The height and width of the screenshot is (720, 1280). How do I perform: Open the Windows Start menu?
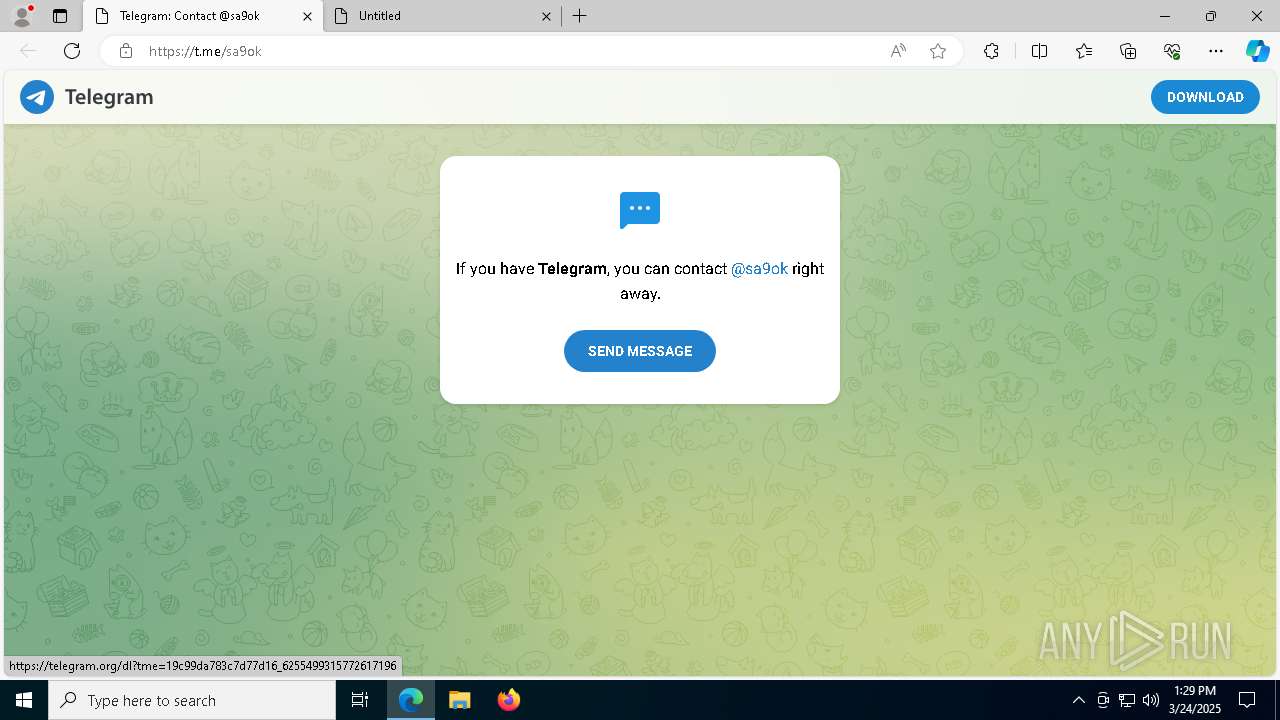[x=24, y=700]
